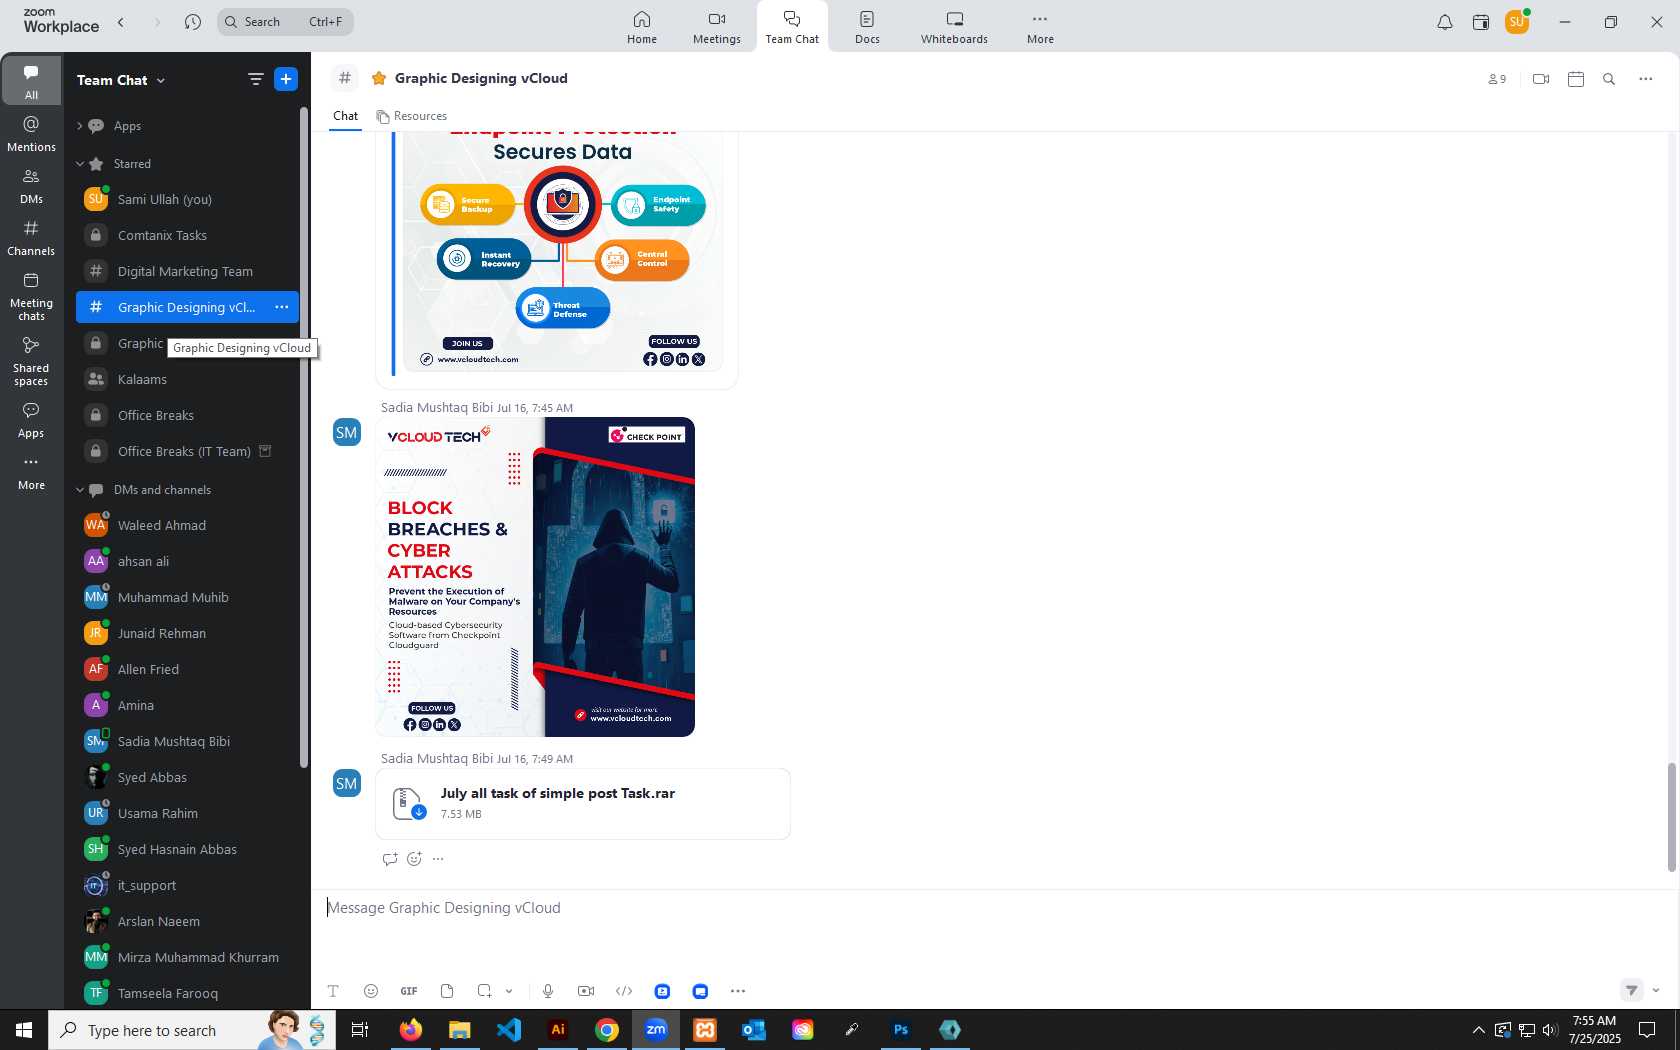Start a video meeting from channel header
Viewport: 1680px width, 1050px height.
[1541, 79]
